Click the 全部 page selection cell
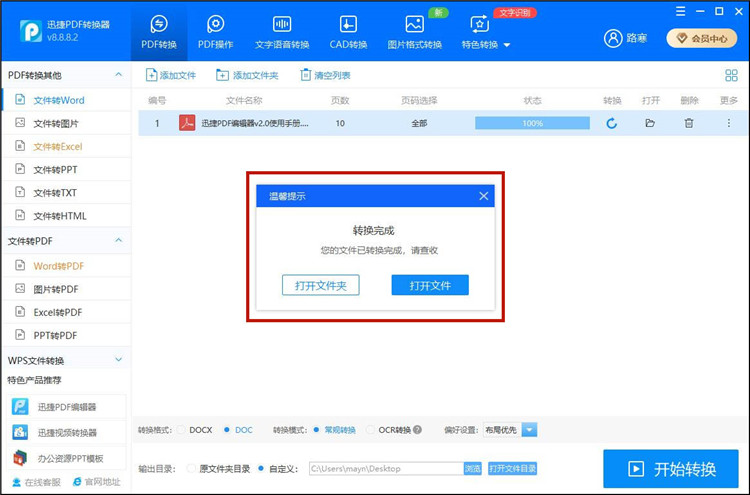Screen dimensions: 750x495 click(419, 123)
